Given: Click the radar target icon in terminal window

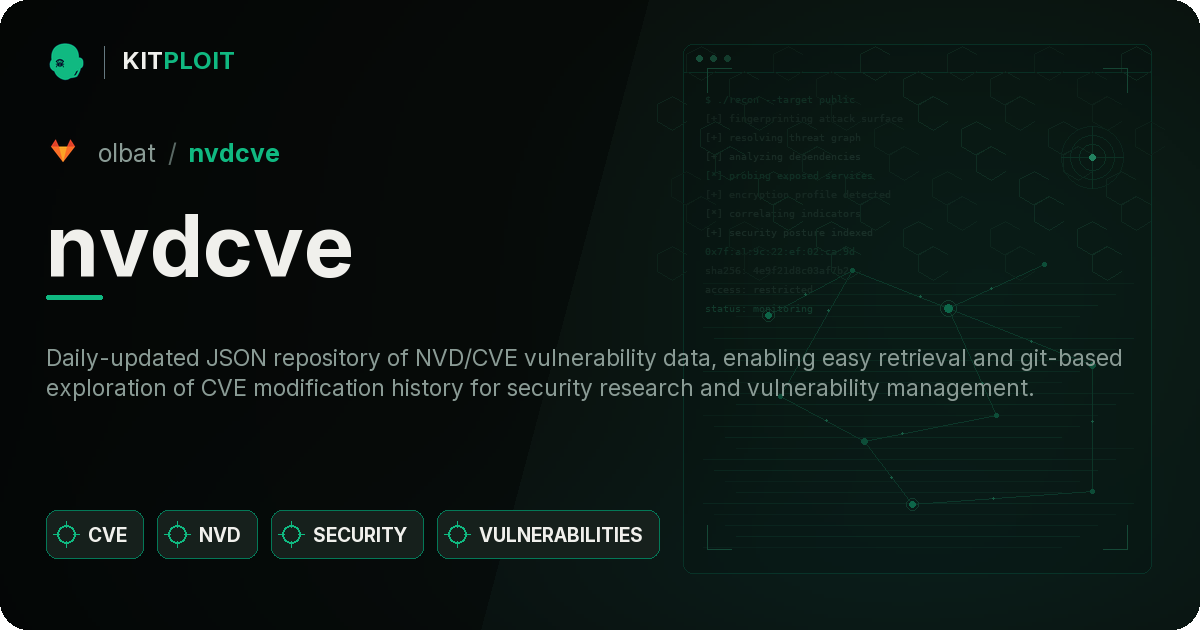Looking at the screenshot, I should [x=1092, y=157].
